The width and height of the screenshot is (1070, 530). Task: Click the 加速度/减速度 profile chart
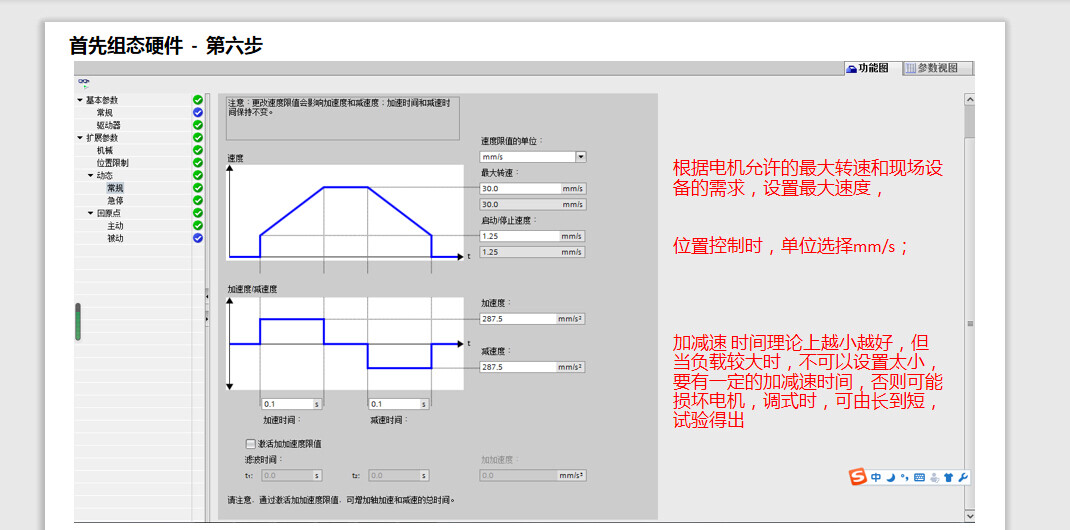click(x=345, y=343)
